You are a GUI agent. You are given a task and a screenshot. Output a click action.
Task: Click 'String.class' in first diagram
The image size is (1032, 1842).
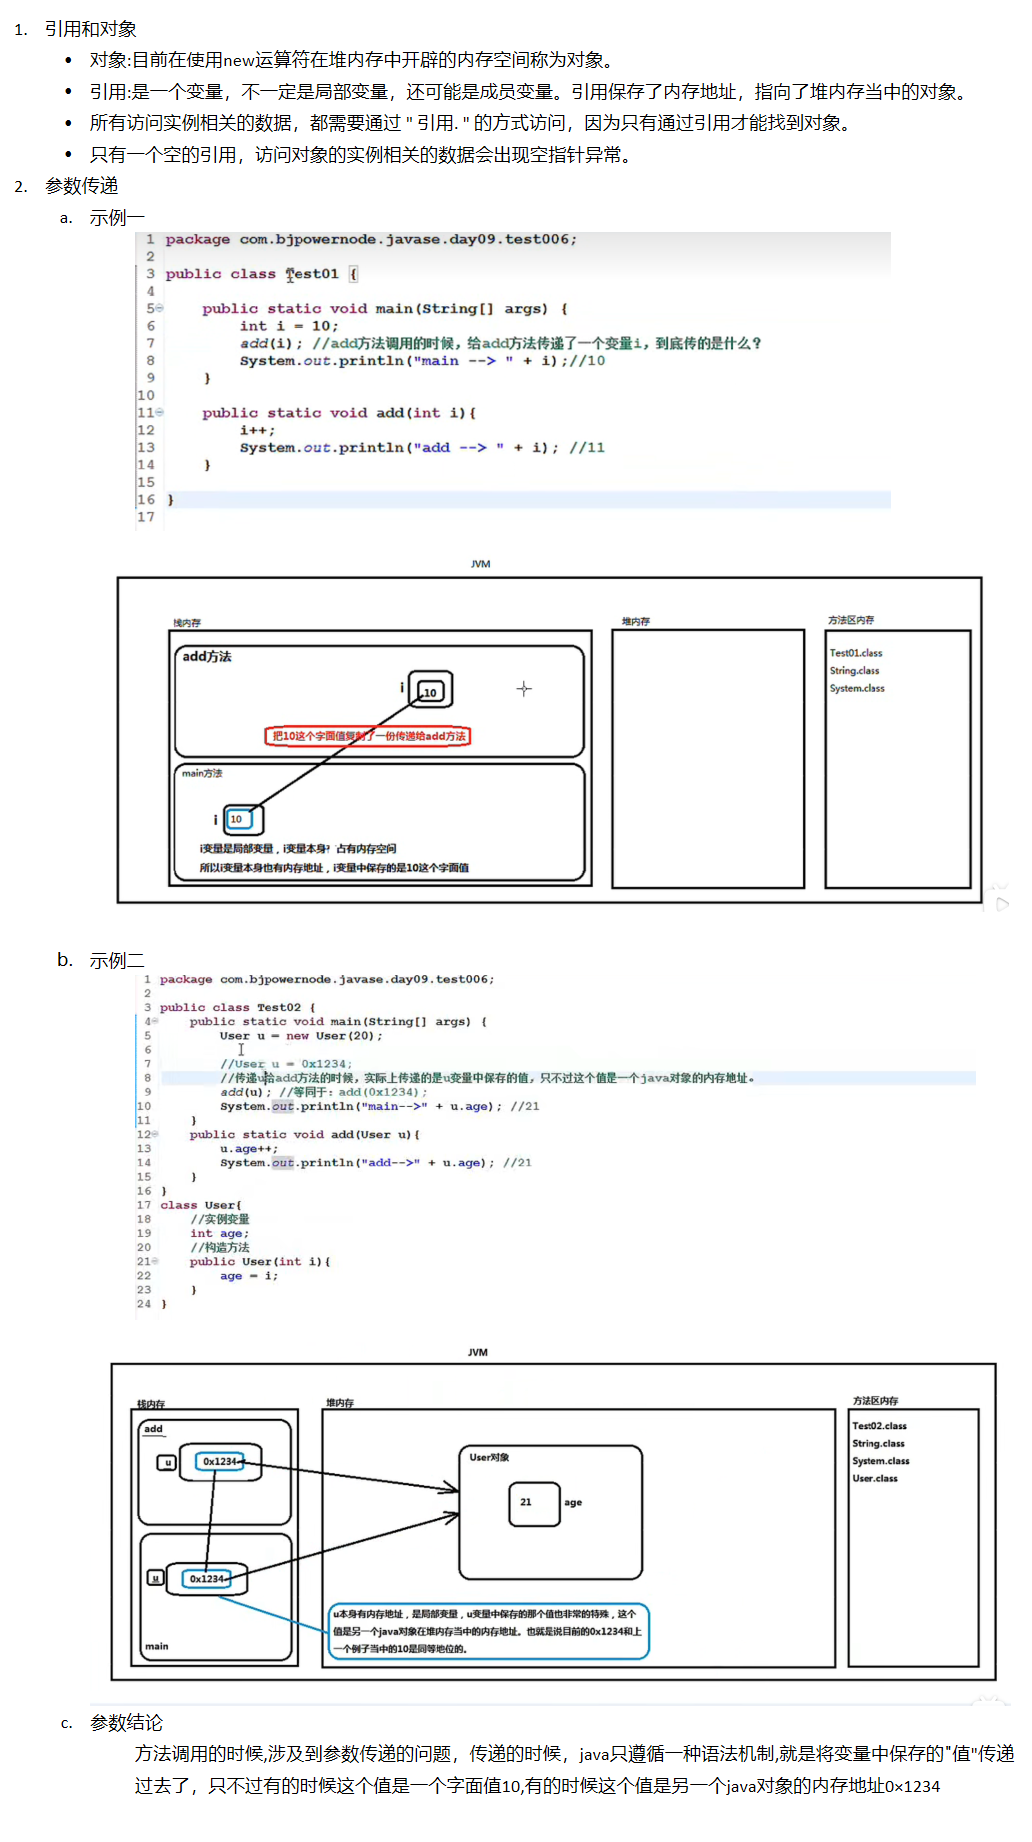[855, 671]
